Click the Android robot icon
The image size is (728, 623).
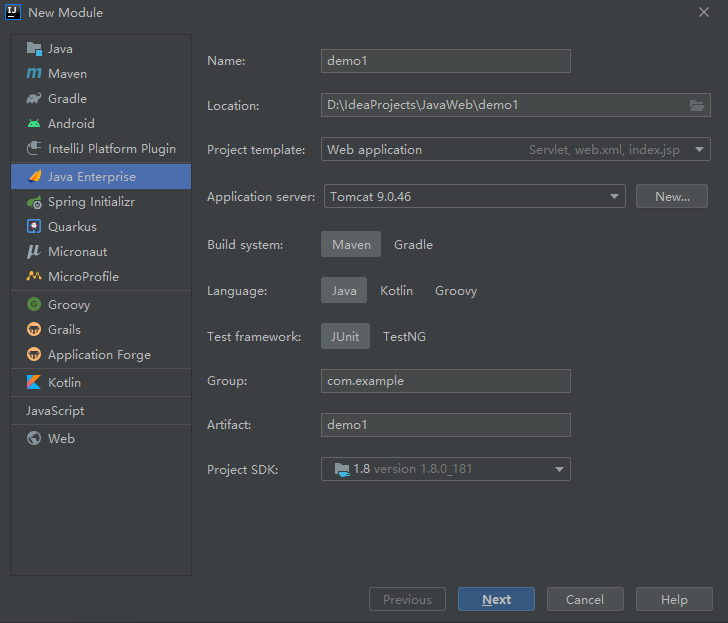click(x=34, y=123)
